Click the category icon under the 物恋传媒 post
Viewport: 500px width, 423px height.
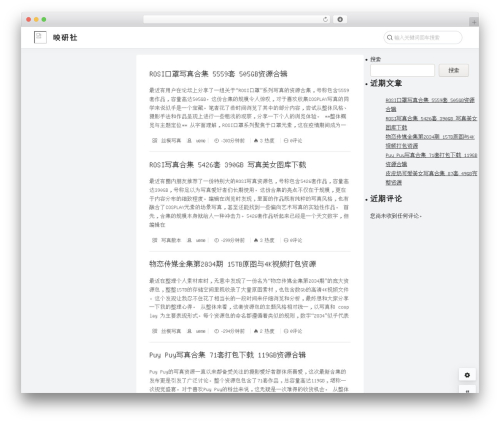[x=154, y=331]
